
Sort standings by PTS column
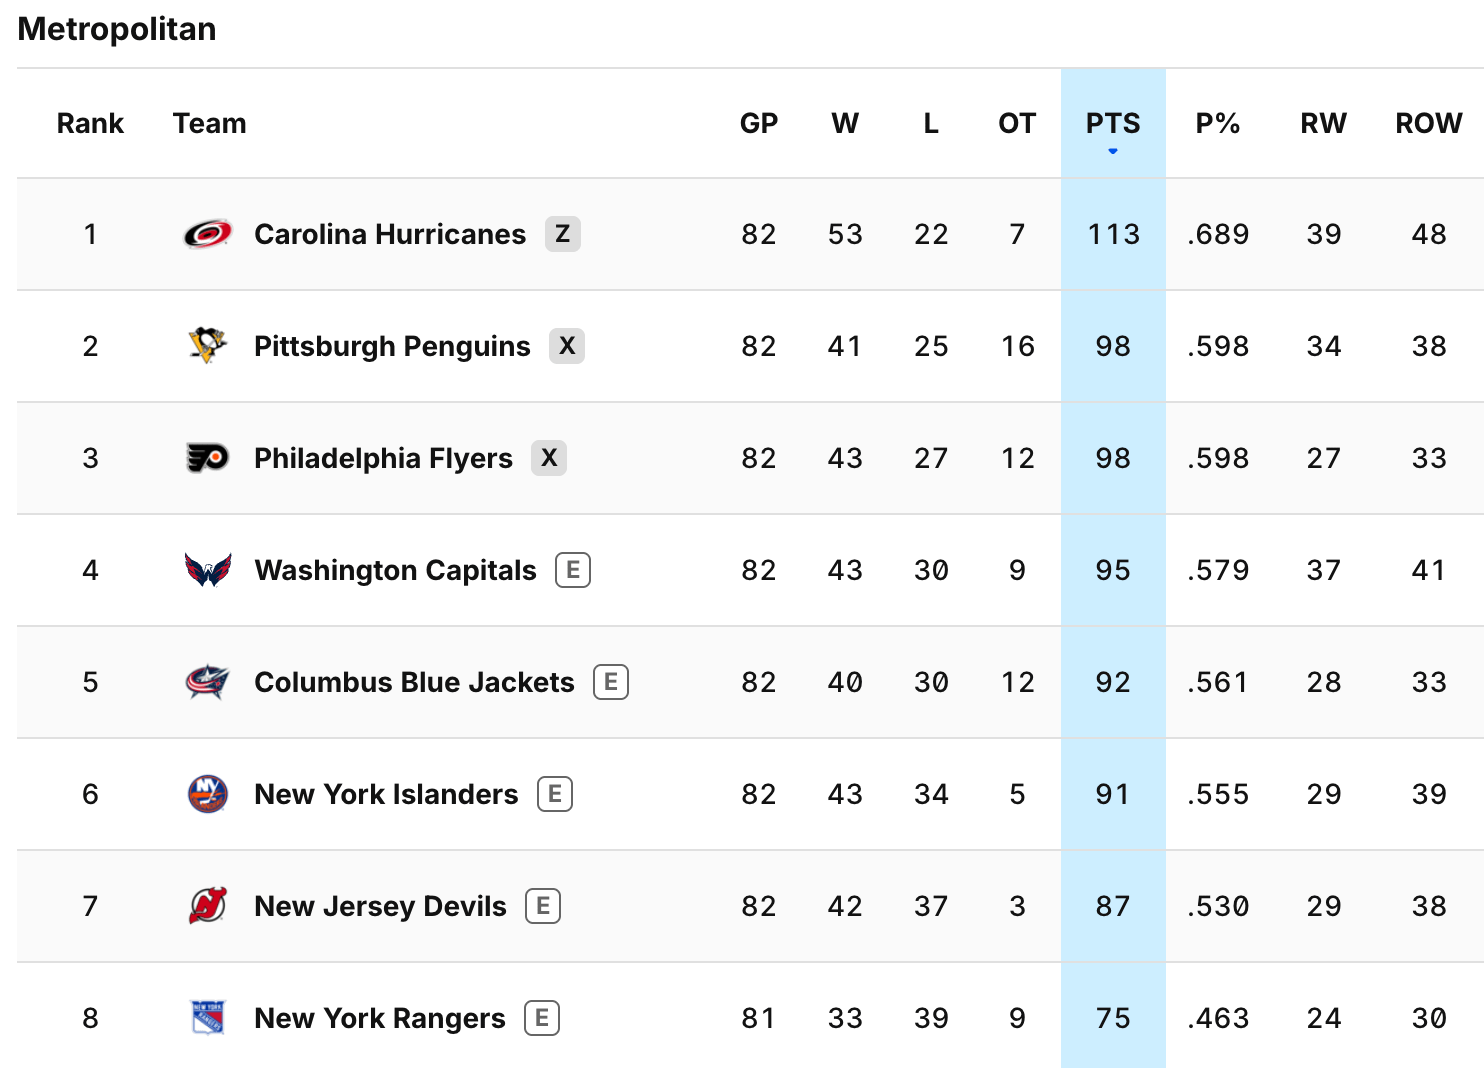coord(1113,123)
